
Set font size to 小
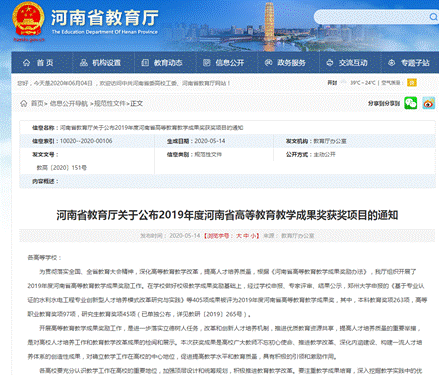253,236
